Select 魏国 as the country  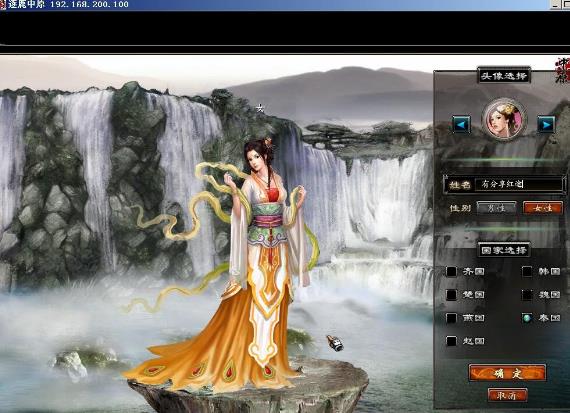coord(527,294)
